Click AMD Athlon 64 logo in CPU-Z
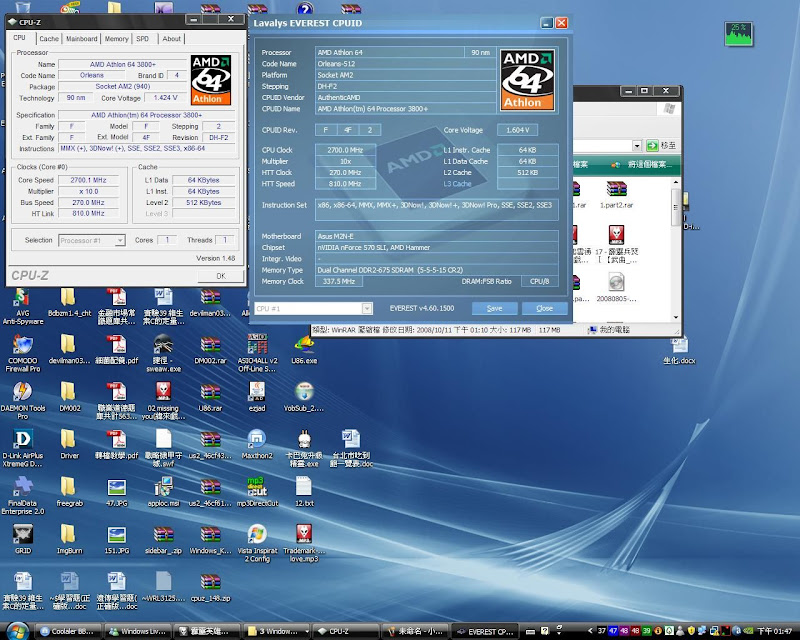This screenshot has height=640, width=800. (x=211, y=80)
